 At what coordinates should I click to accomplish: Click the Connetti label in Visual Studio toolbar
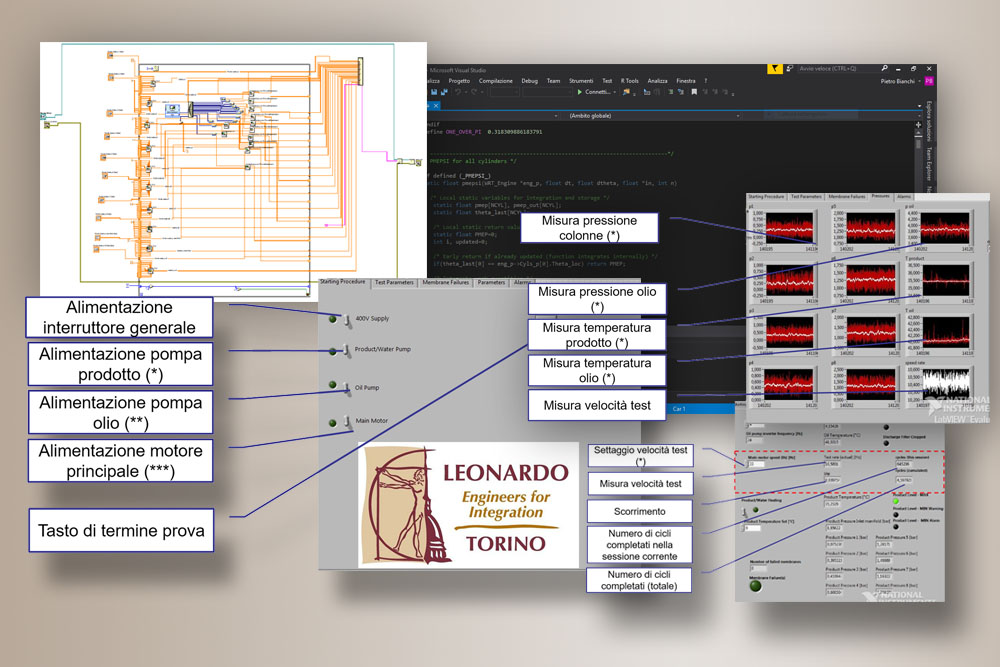[x=598, y=92]
